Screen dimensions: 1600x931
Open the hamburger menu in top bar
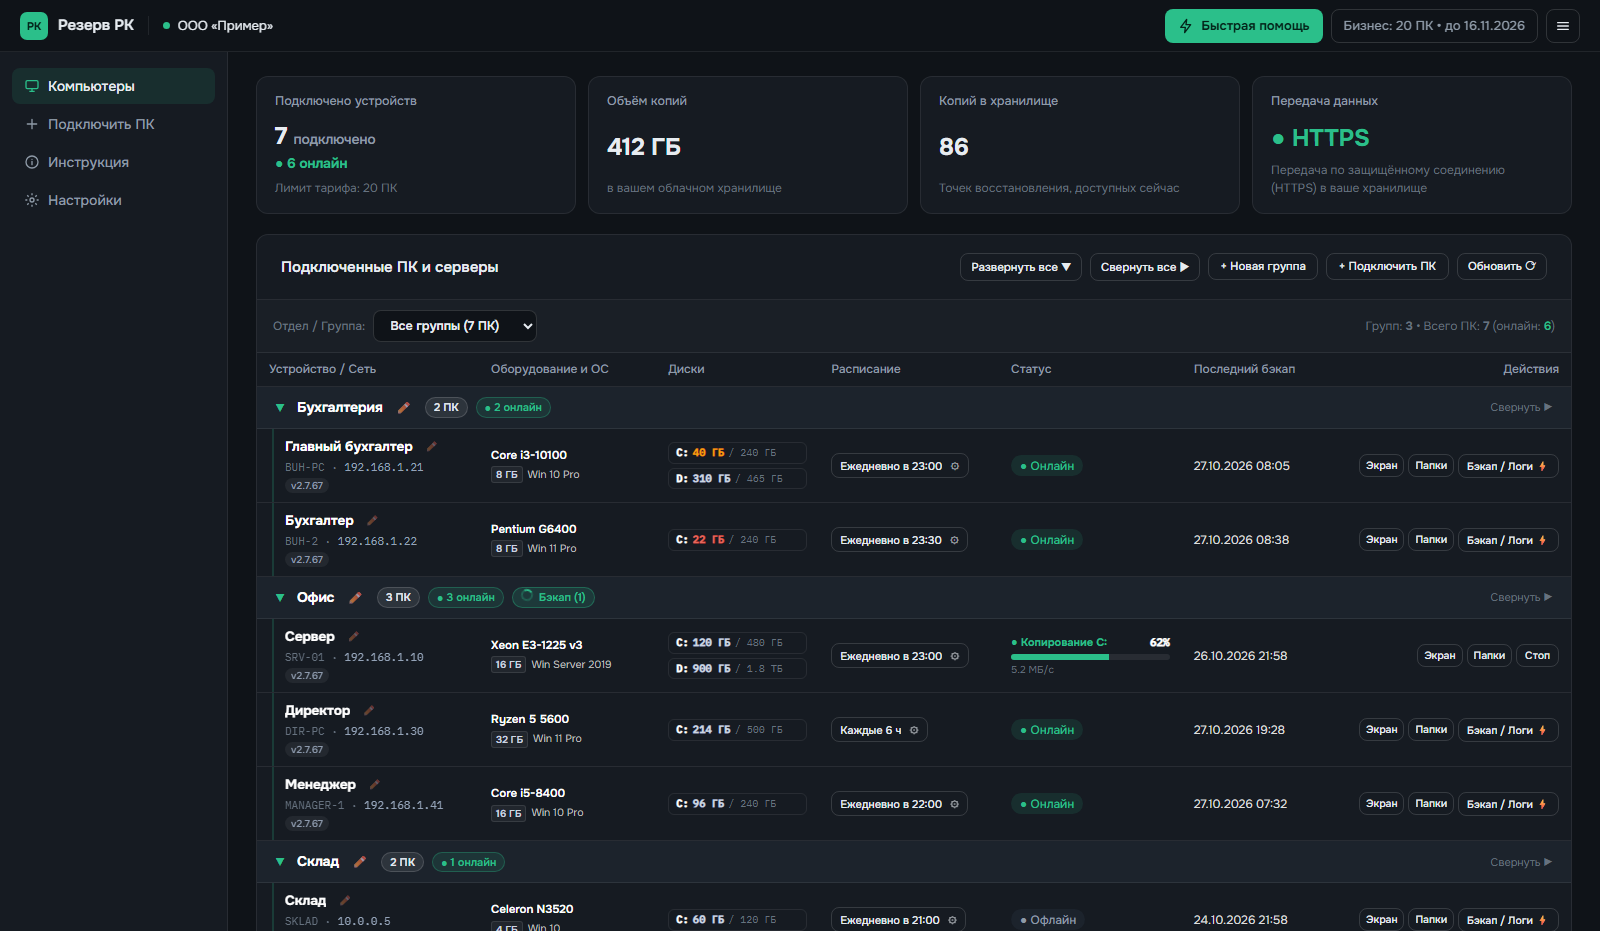pos(1562,26)
